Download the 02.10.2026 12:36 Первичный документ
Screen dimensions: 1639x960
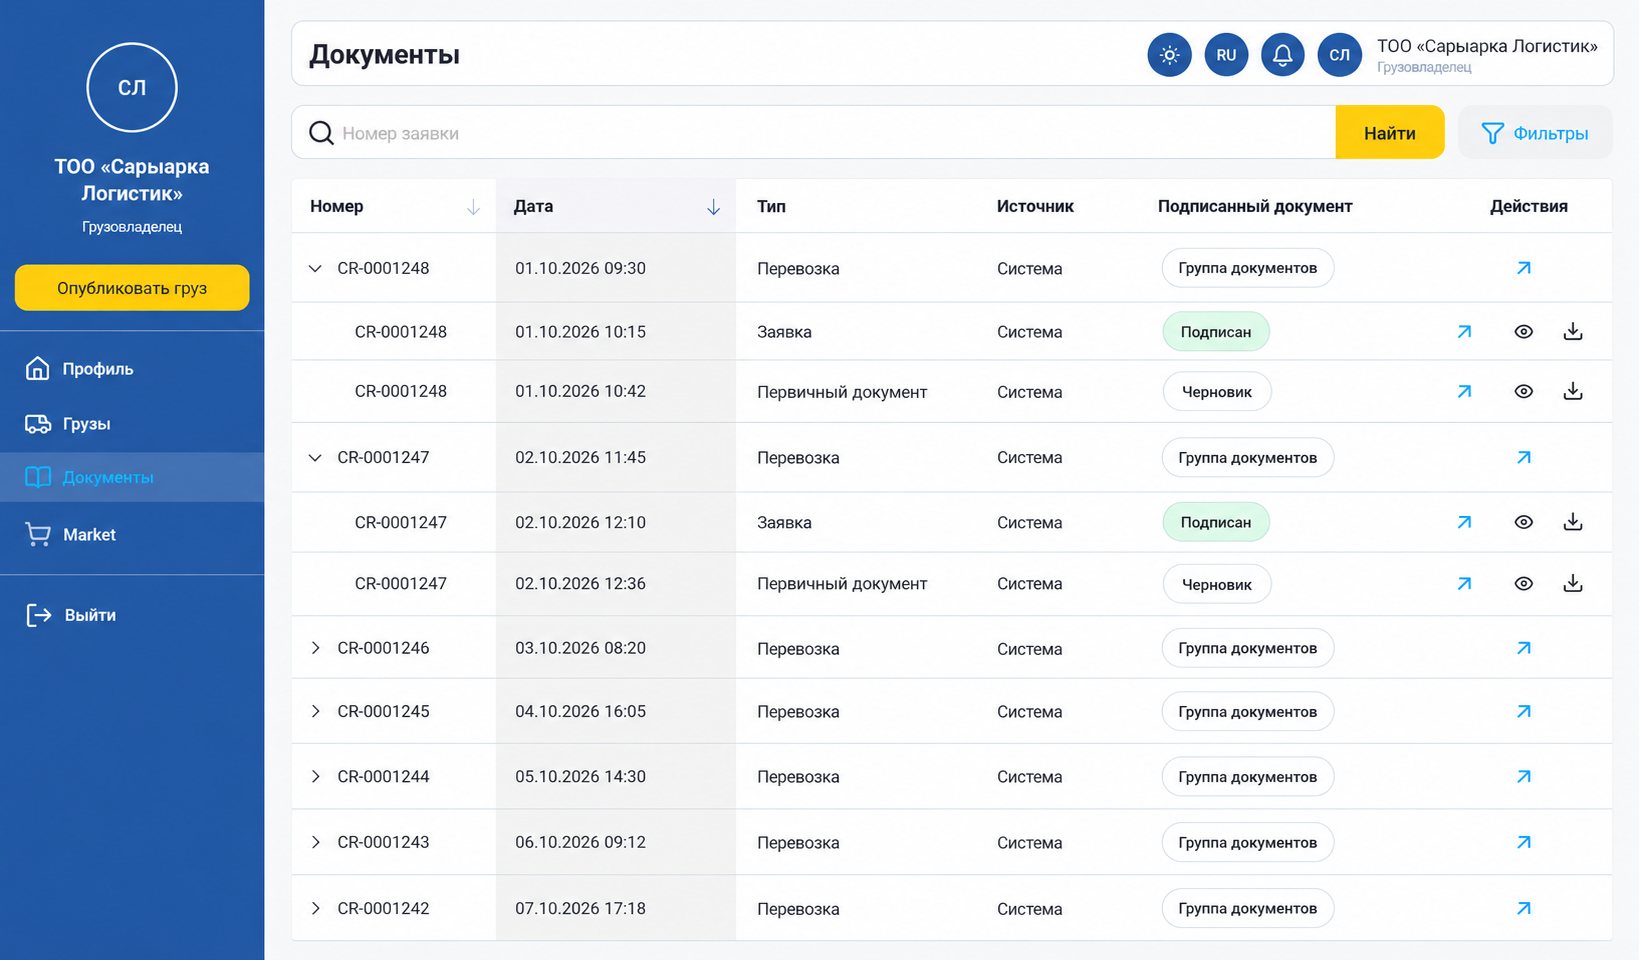[1573, 583]
